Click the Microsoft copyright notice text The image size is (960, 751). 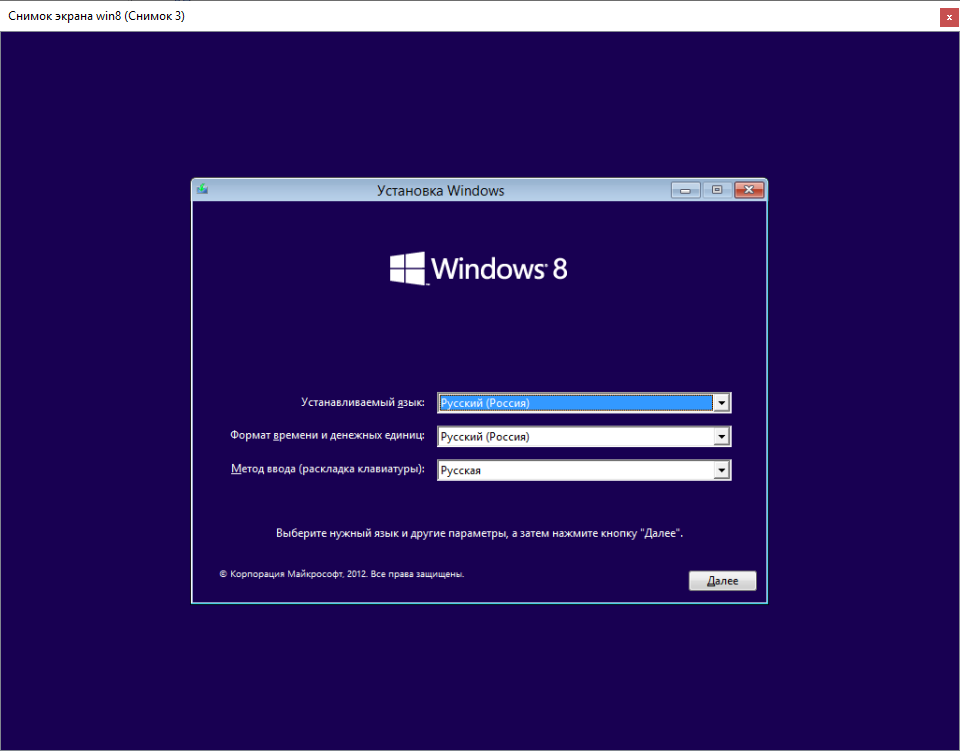[342, 574]
